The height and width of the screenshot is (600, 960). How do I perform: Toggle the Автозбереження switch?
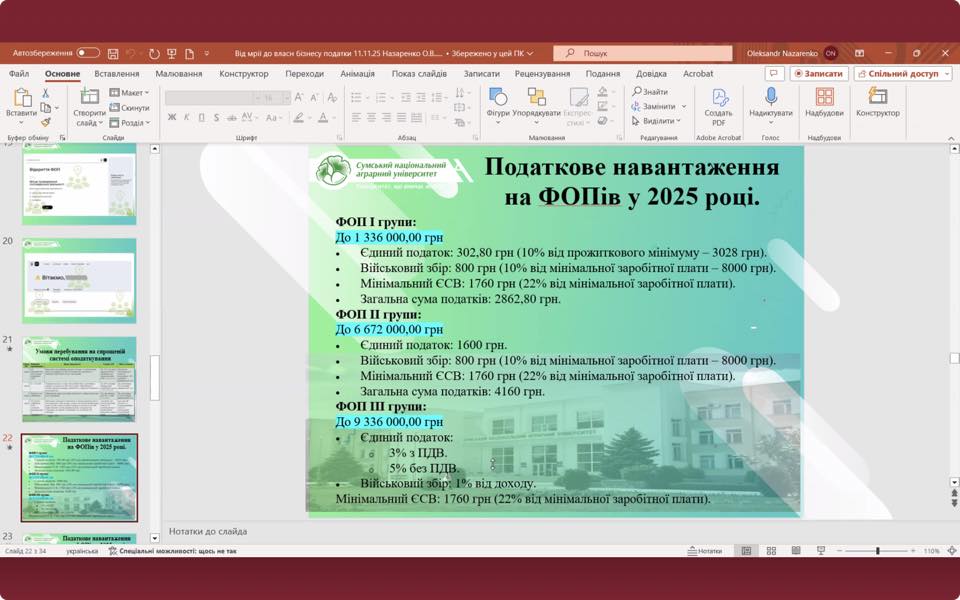click(x=88, y=53)
